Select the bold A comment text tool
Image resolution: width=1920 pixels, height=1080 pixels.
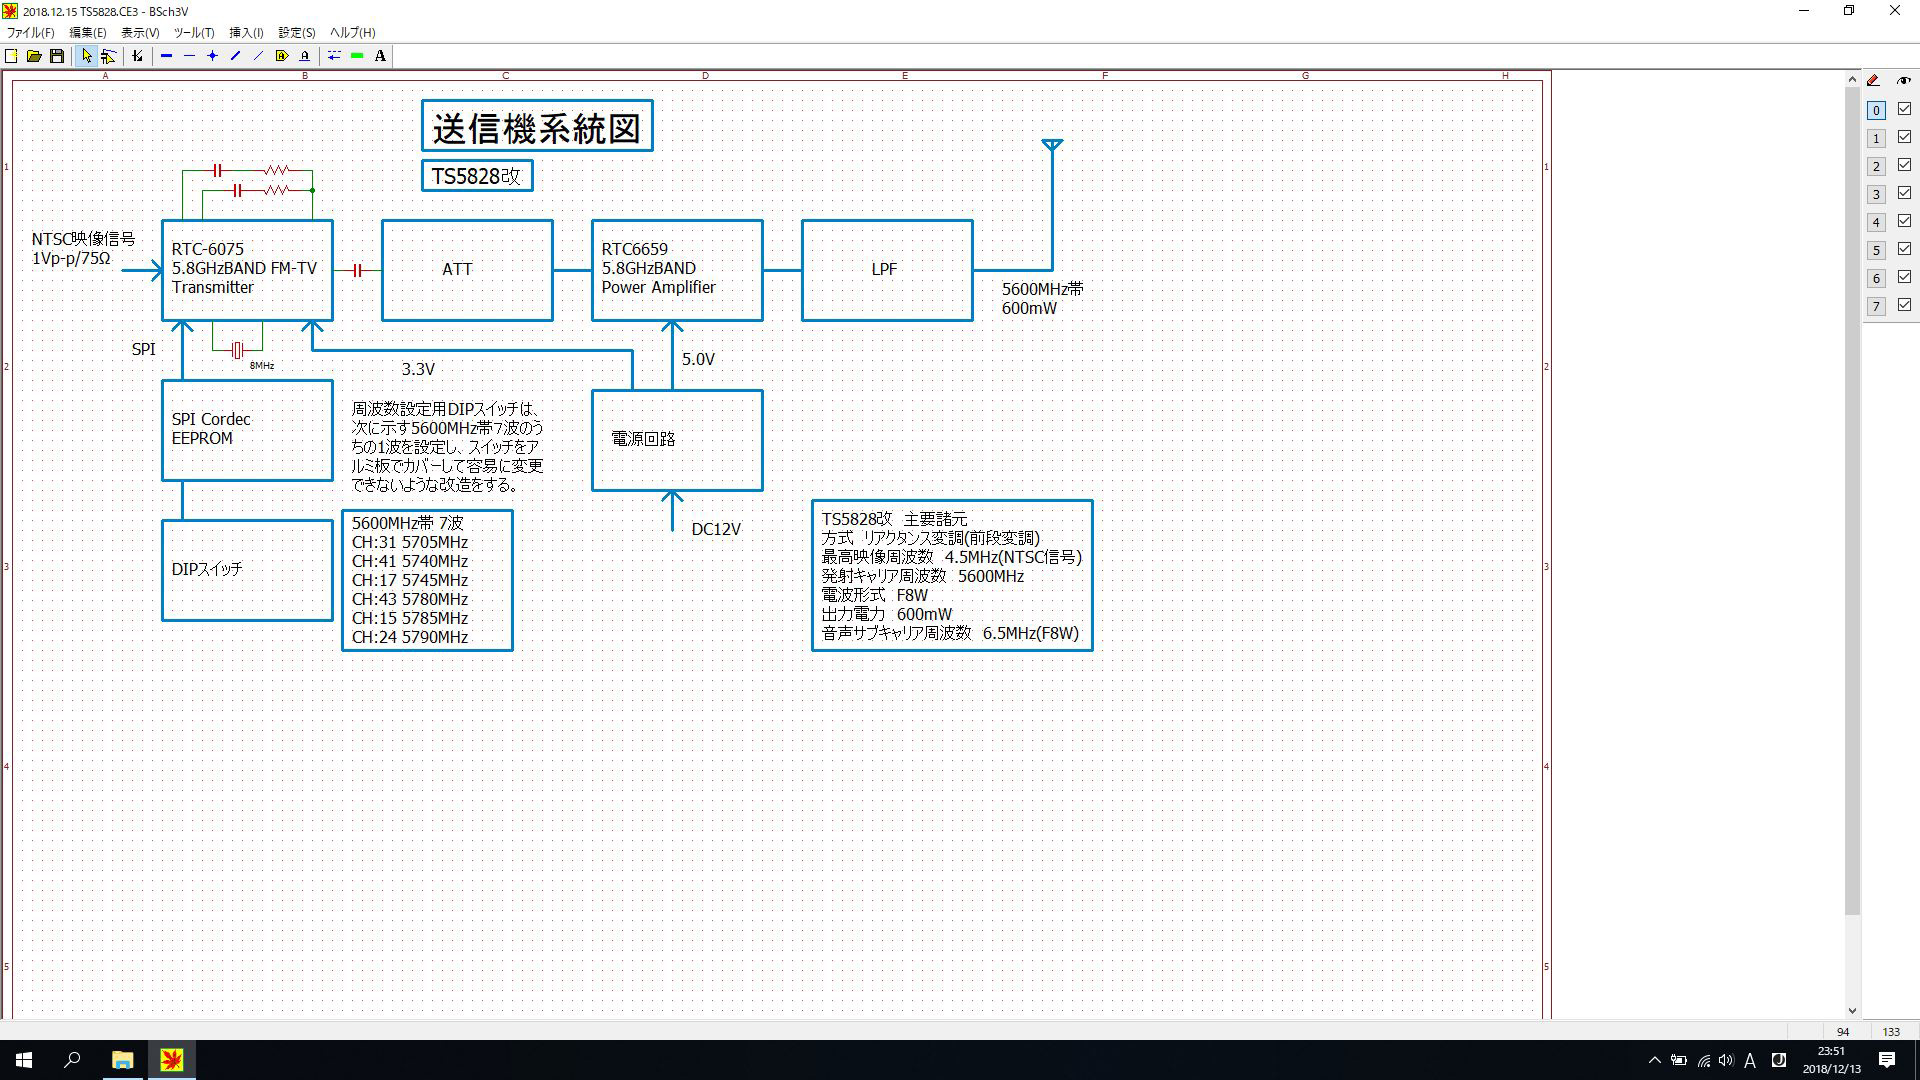coord(380,56)
